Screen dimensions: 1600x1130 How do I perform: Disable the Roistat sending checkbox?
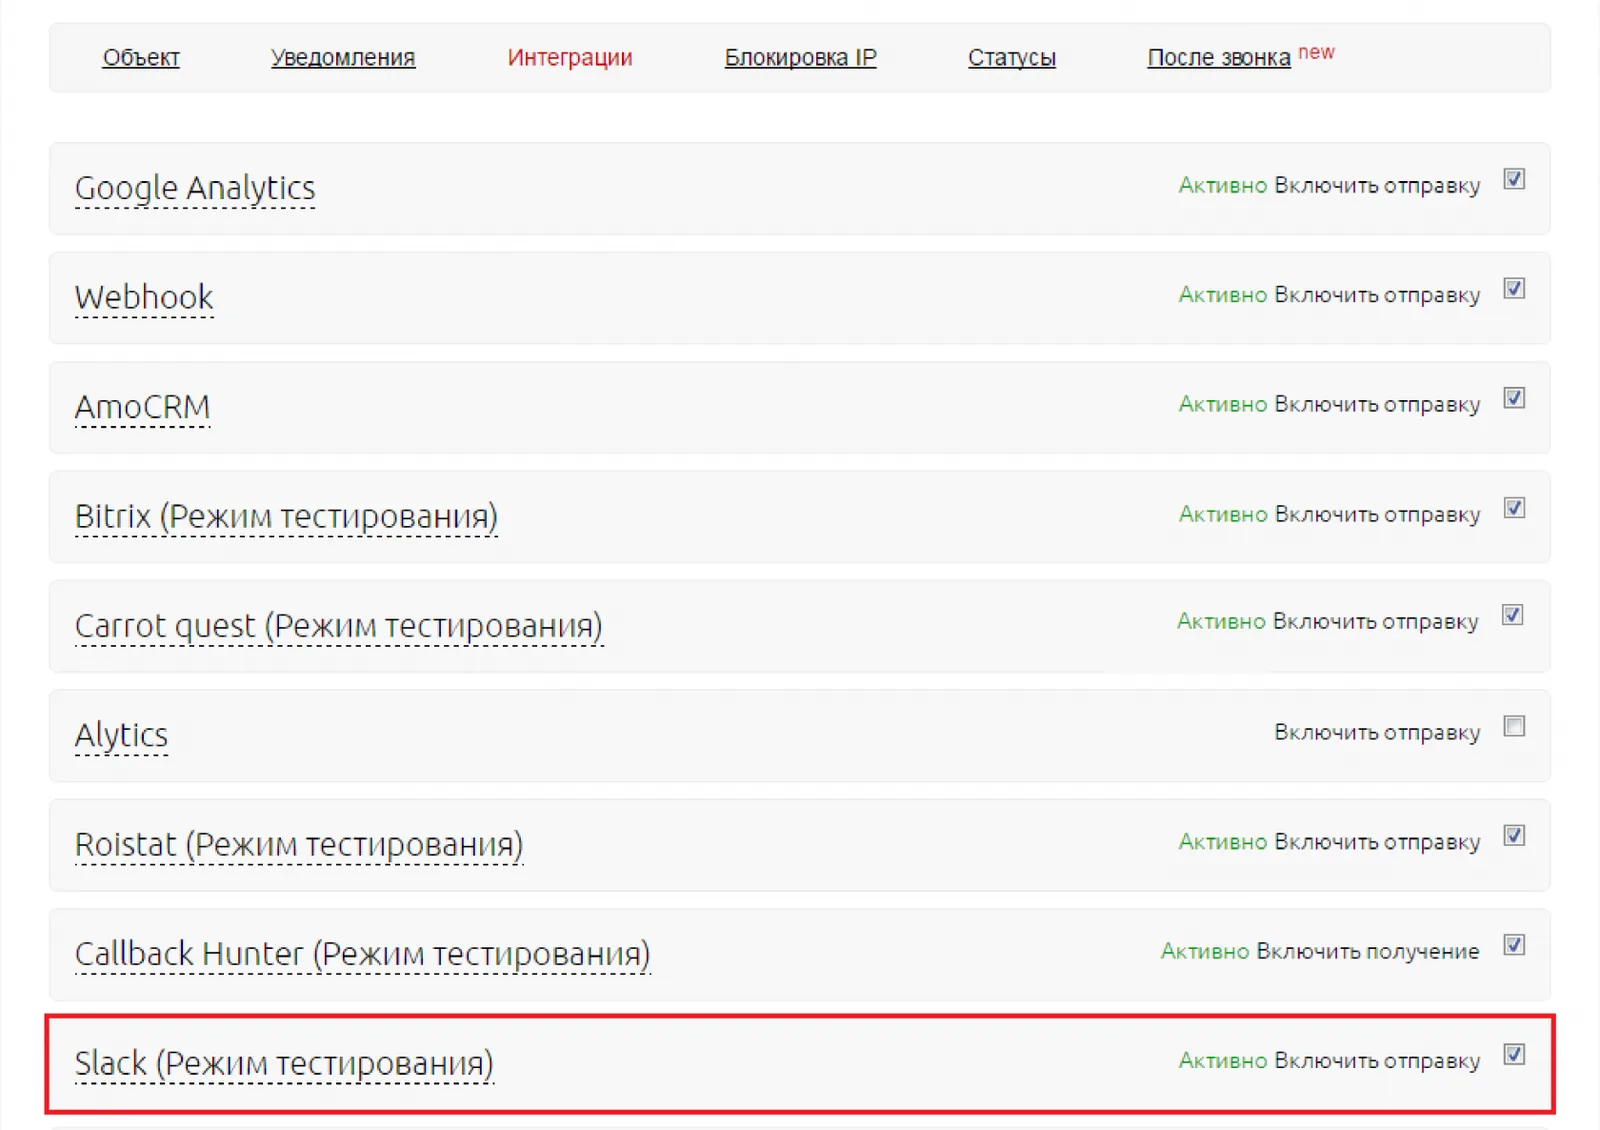(x=1514, y=835)
